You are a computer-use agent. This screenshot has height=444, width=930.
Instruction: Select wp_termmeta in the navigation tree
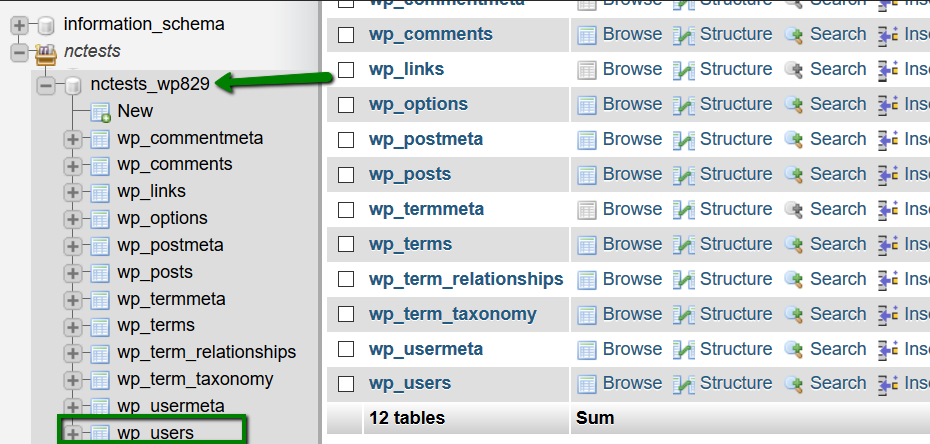[x=171, y=299]
